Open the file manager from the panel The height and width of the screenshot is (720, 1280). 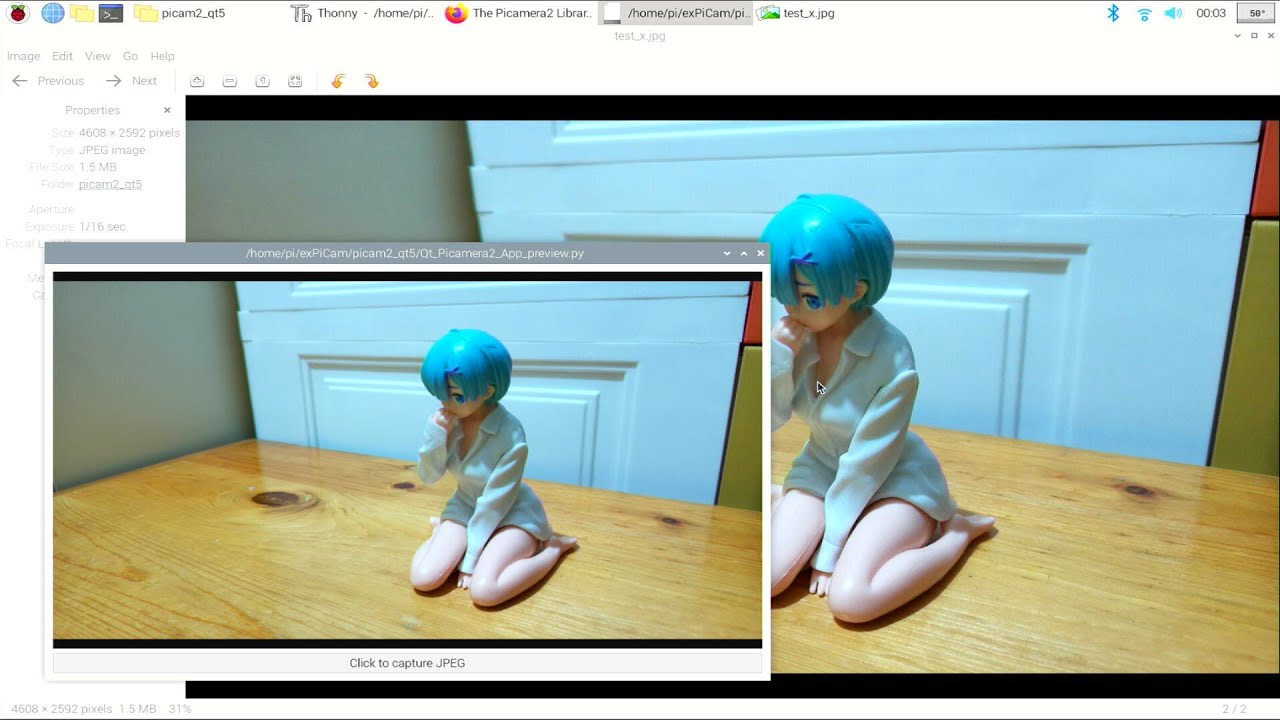coord(82,13)
